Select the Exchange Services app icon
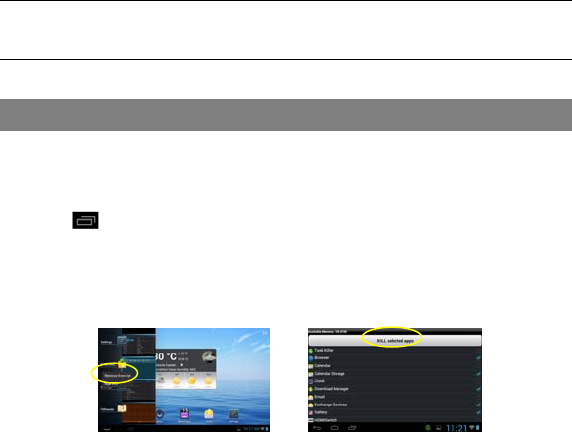The image size is (572, 432). (311, 405)
